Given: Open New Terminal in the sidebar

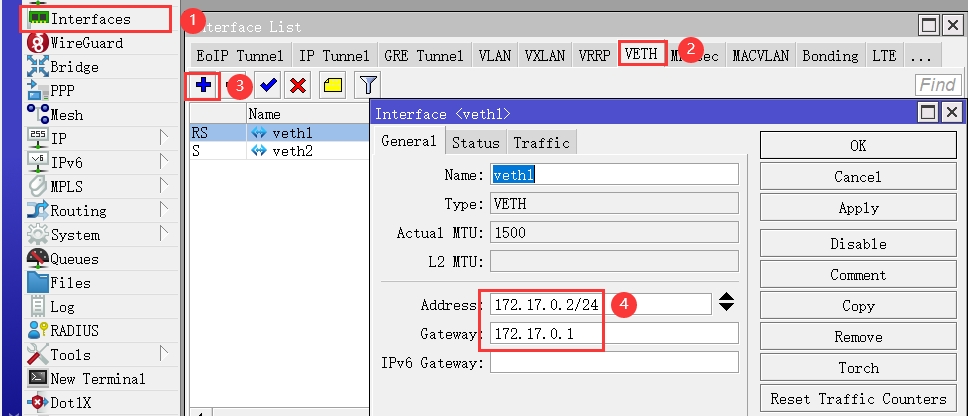Looking at the screenshot, I should coord(97,379).
